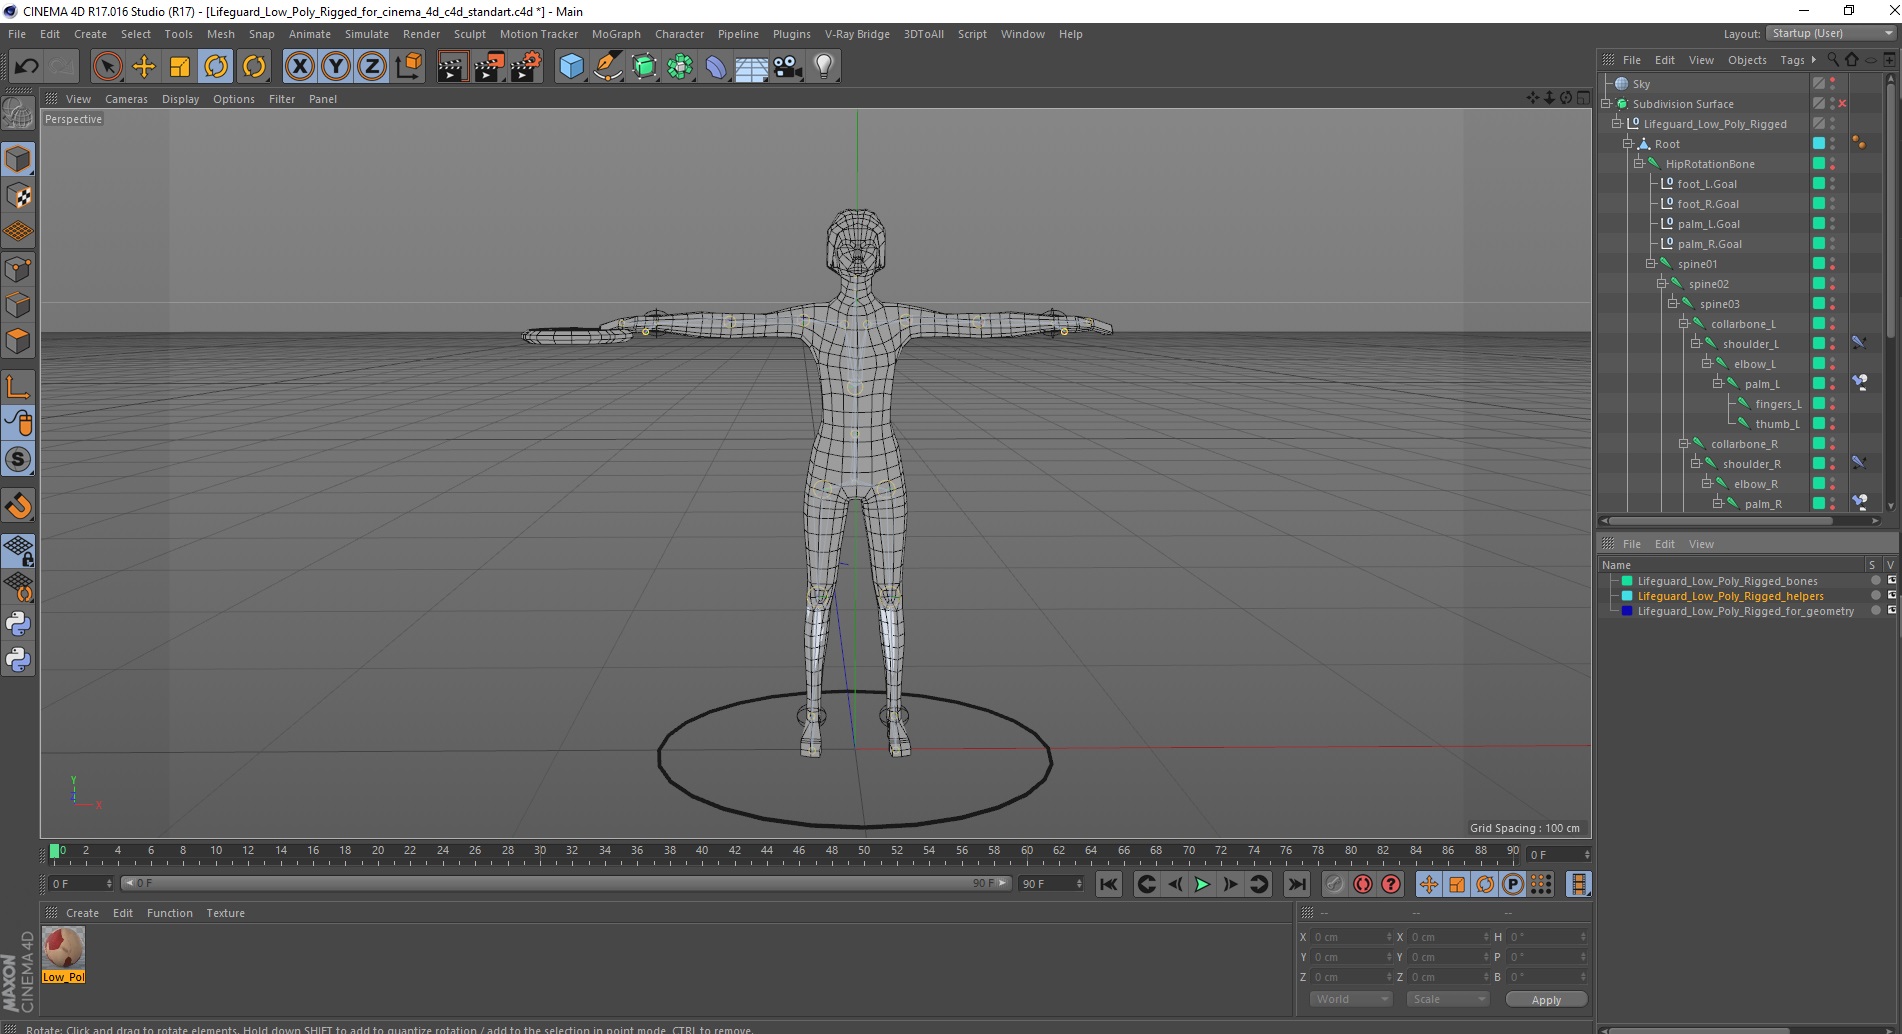The image size is (1902, 1034).
Task: Switch to Polygons mode in the left toolbar
Action: 18,341
